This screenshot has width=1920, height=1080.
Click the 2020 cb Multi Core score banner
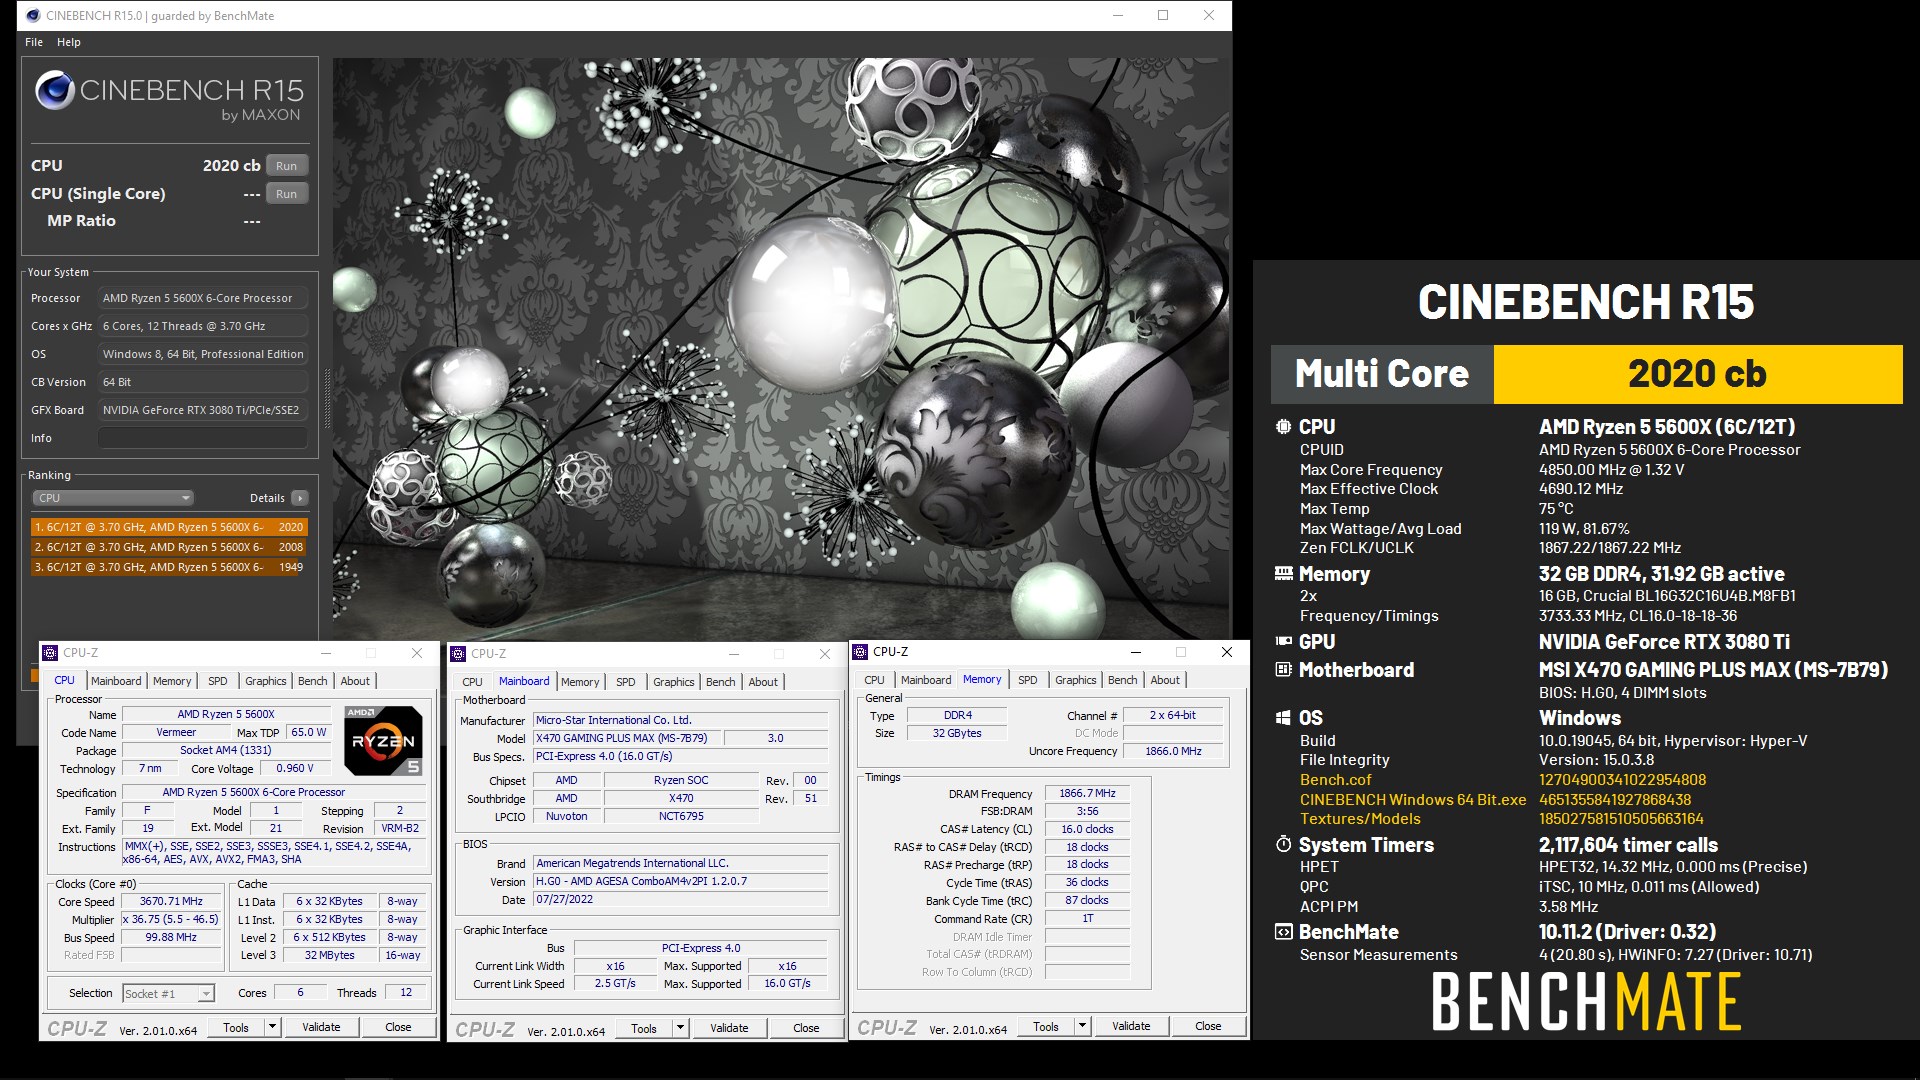(x=1697, y=374)
